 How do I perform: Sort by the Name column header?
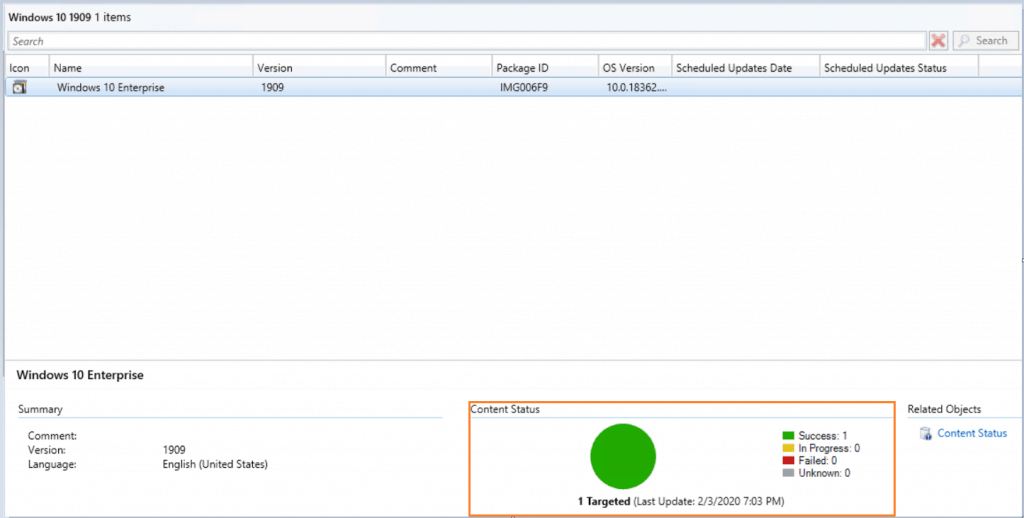point(151,68)
